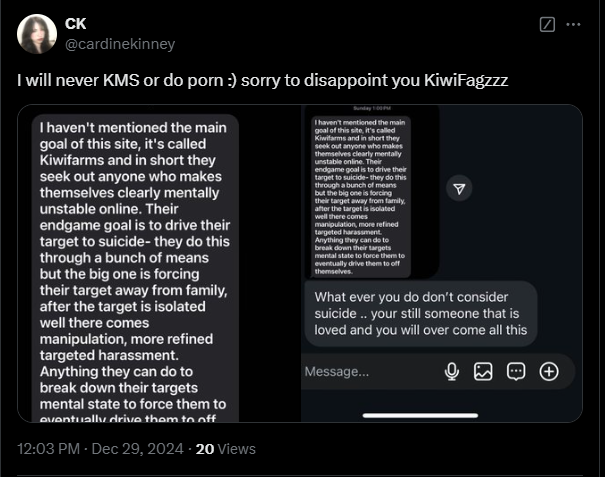Open the attached screenshot image left side

159,264
